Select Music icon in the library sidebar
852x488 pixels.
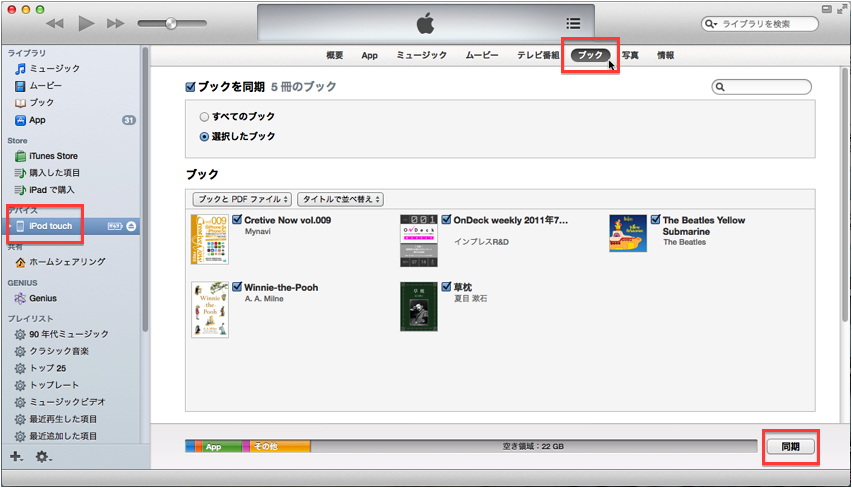(x=20, y=68)
